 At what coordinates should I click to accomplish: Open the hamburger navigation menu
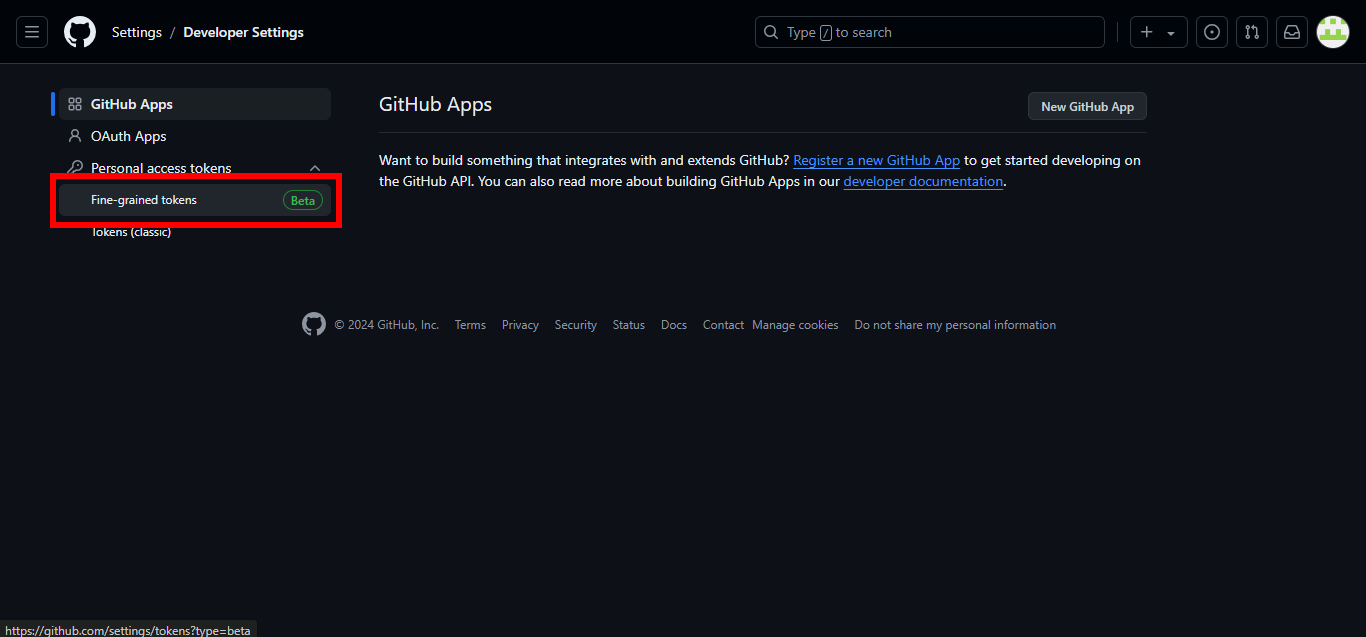click(32, 32)
